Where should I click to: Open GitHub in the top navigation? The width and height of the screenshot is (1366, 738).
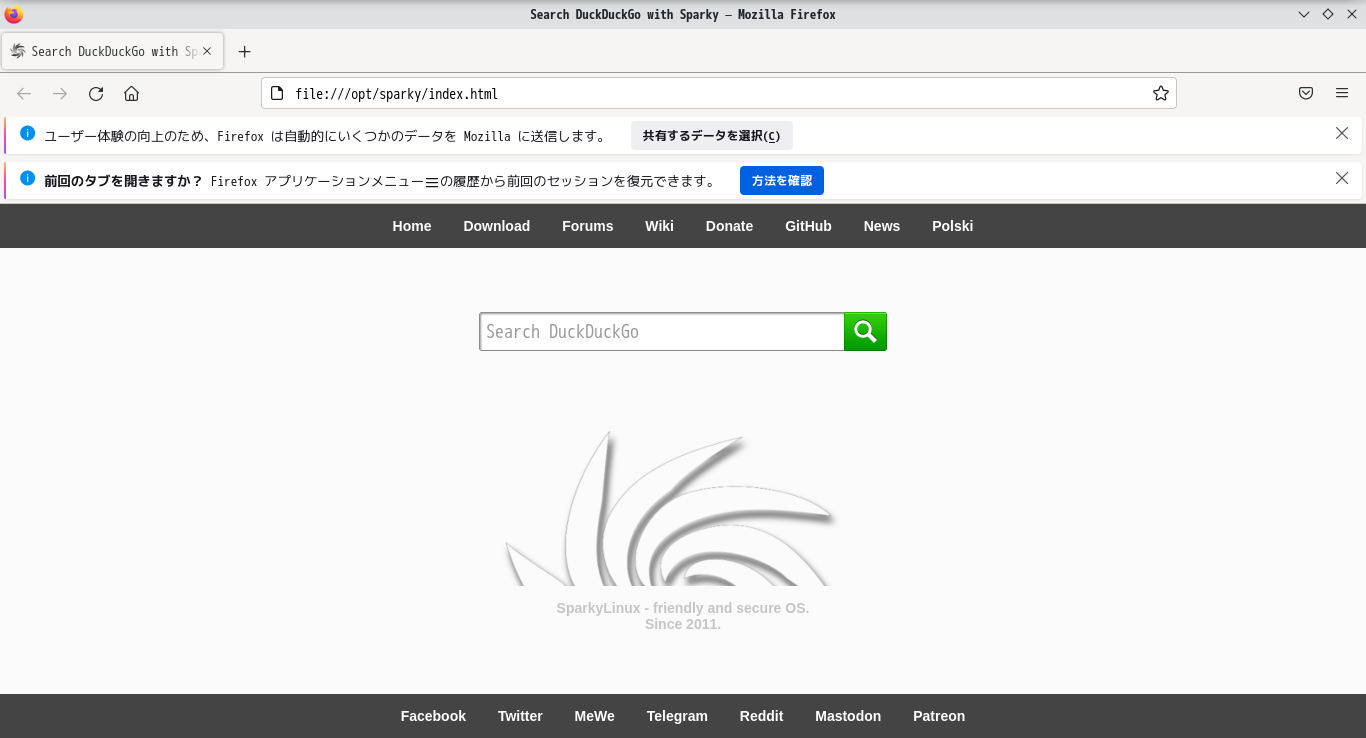coord(808,226)
